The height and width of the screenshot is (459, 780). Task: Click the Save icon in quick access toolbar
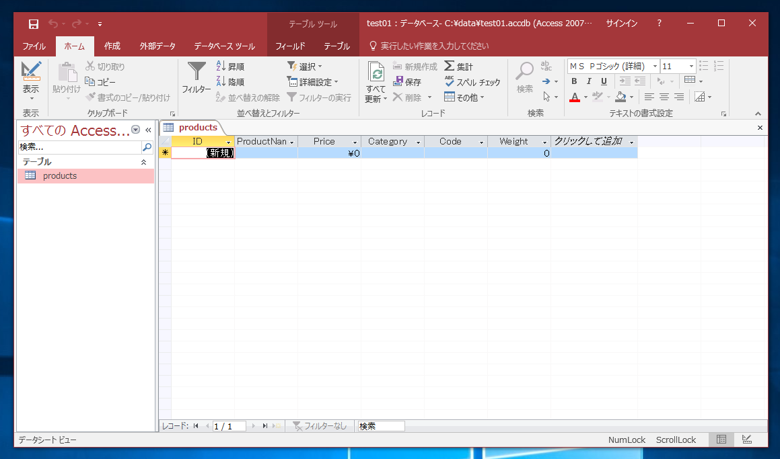(x=33, y=23)
